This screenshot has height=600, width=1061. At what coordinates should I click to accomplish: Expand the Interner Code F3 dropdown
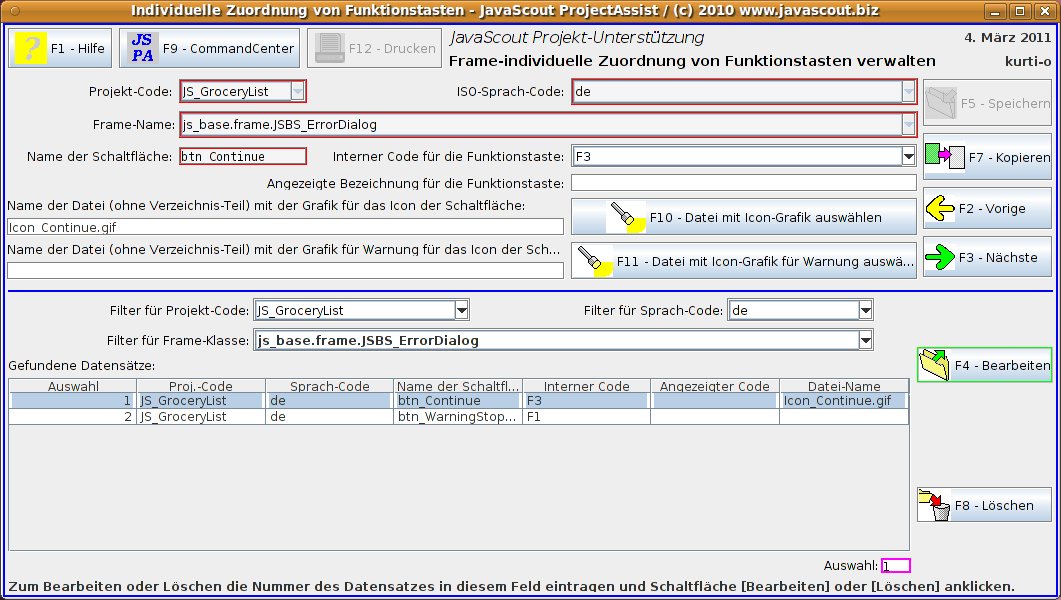tap(908, 156)
